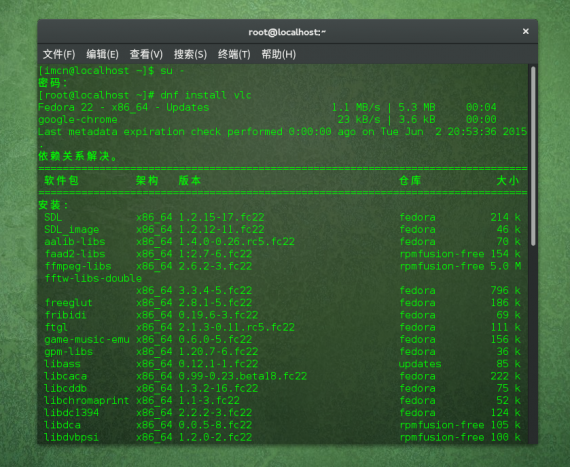Click the root@localhost:~ window title
The height and width of the screenshot is (467, 570).
(x=287, y=32)
